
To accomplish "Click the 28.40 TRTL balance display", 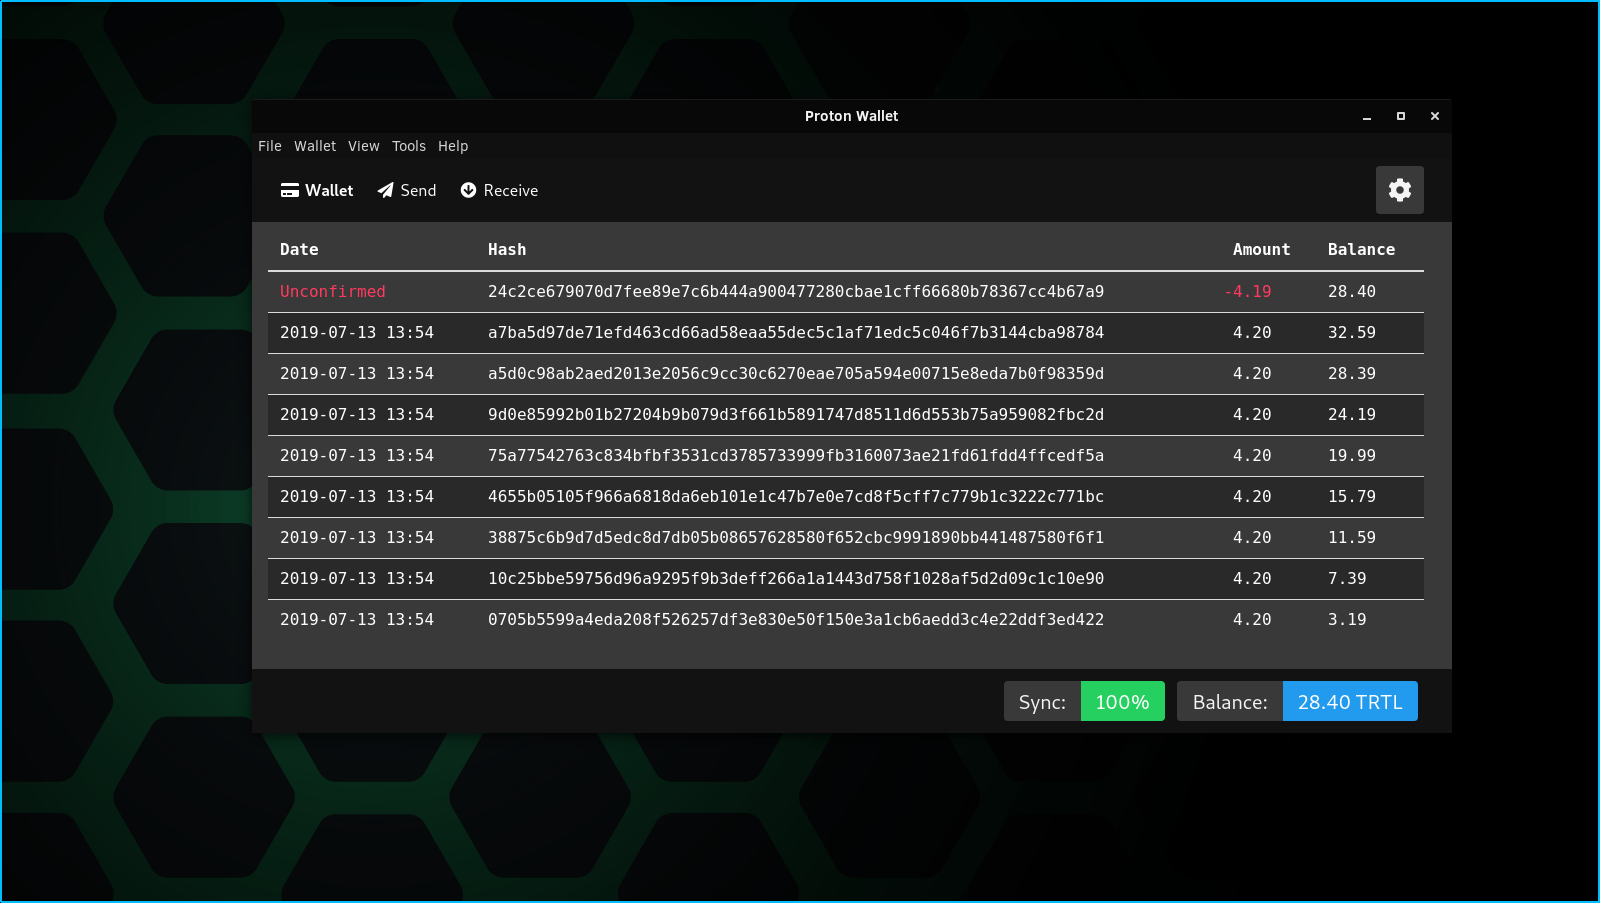I will 1350,701.
